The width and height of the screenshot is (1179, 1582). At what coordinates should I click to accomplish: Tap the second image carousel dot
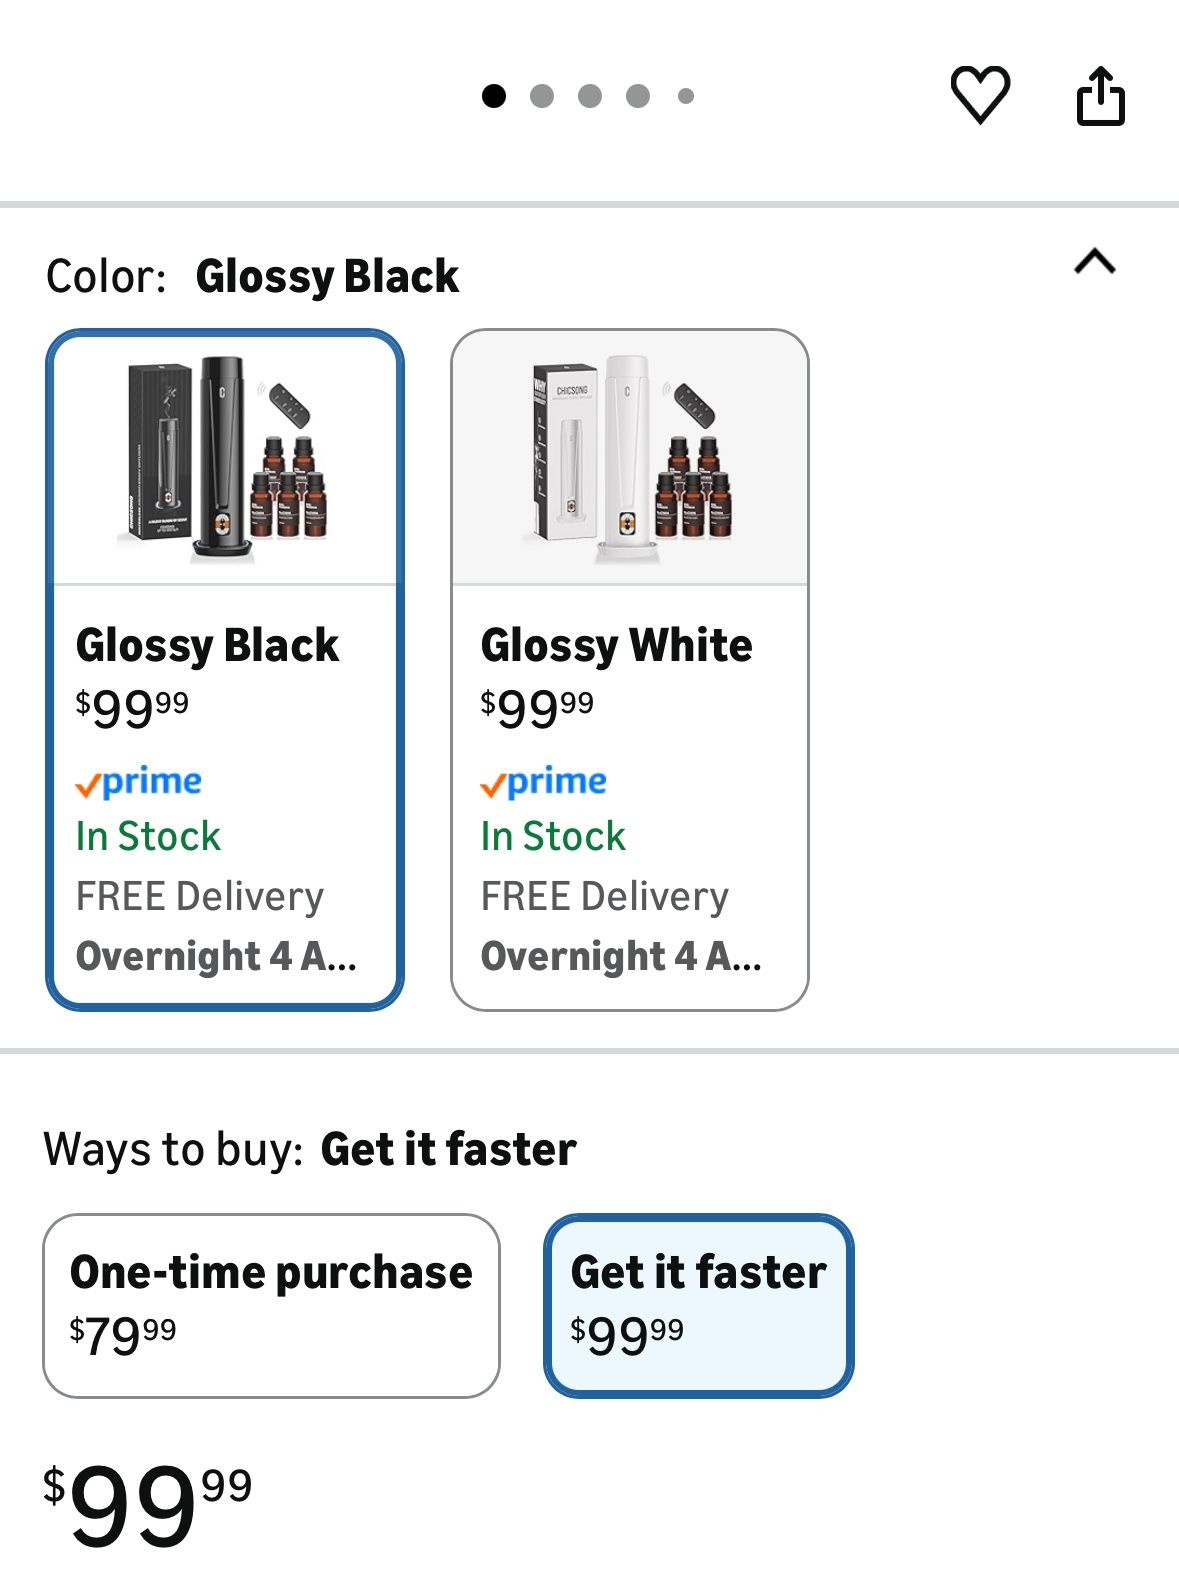click(x=542, y=94)
